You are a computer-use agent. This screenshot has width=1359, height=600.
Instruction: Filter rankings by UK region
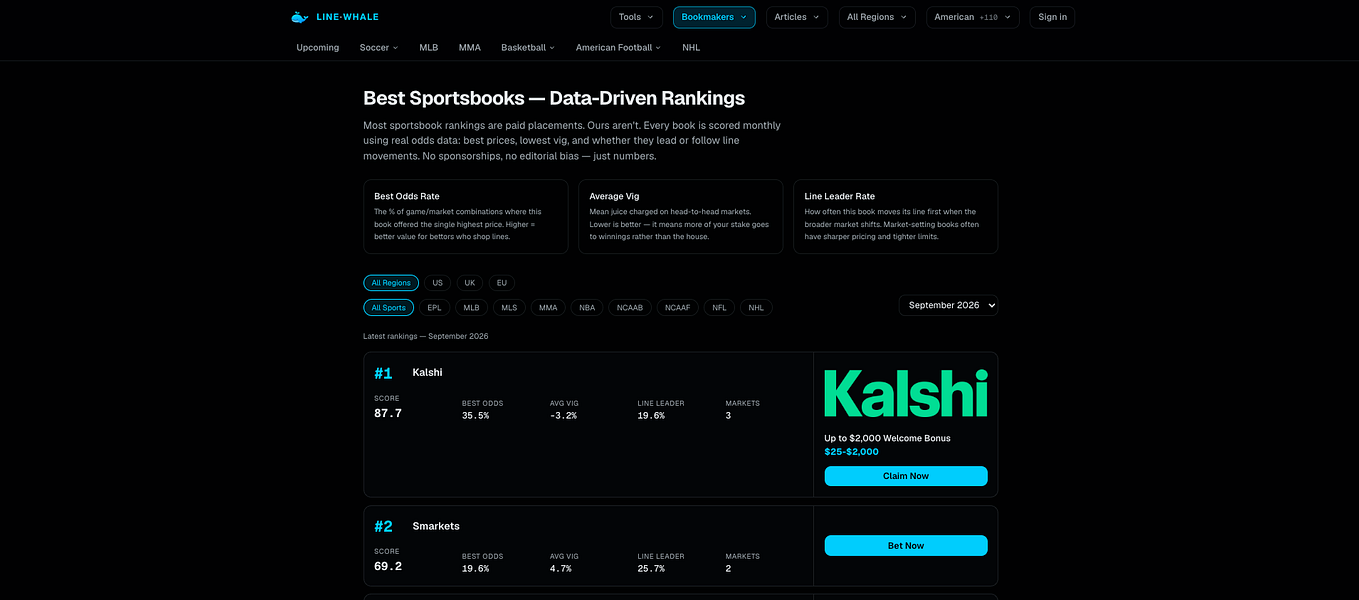[x=470, y=283]
